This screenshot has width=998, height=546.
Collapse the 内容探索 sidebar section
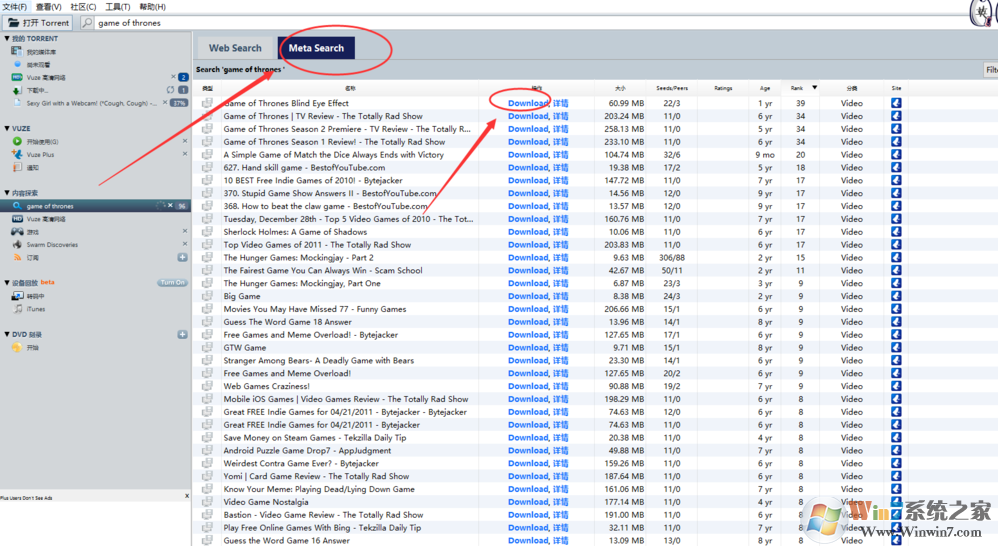point(6,193)
